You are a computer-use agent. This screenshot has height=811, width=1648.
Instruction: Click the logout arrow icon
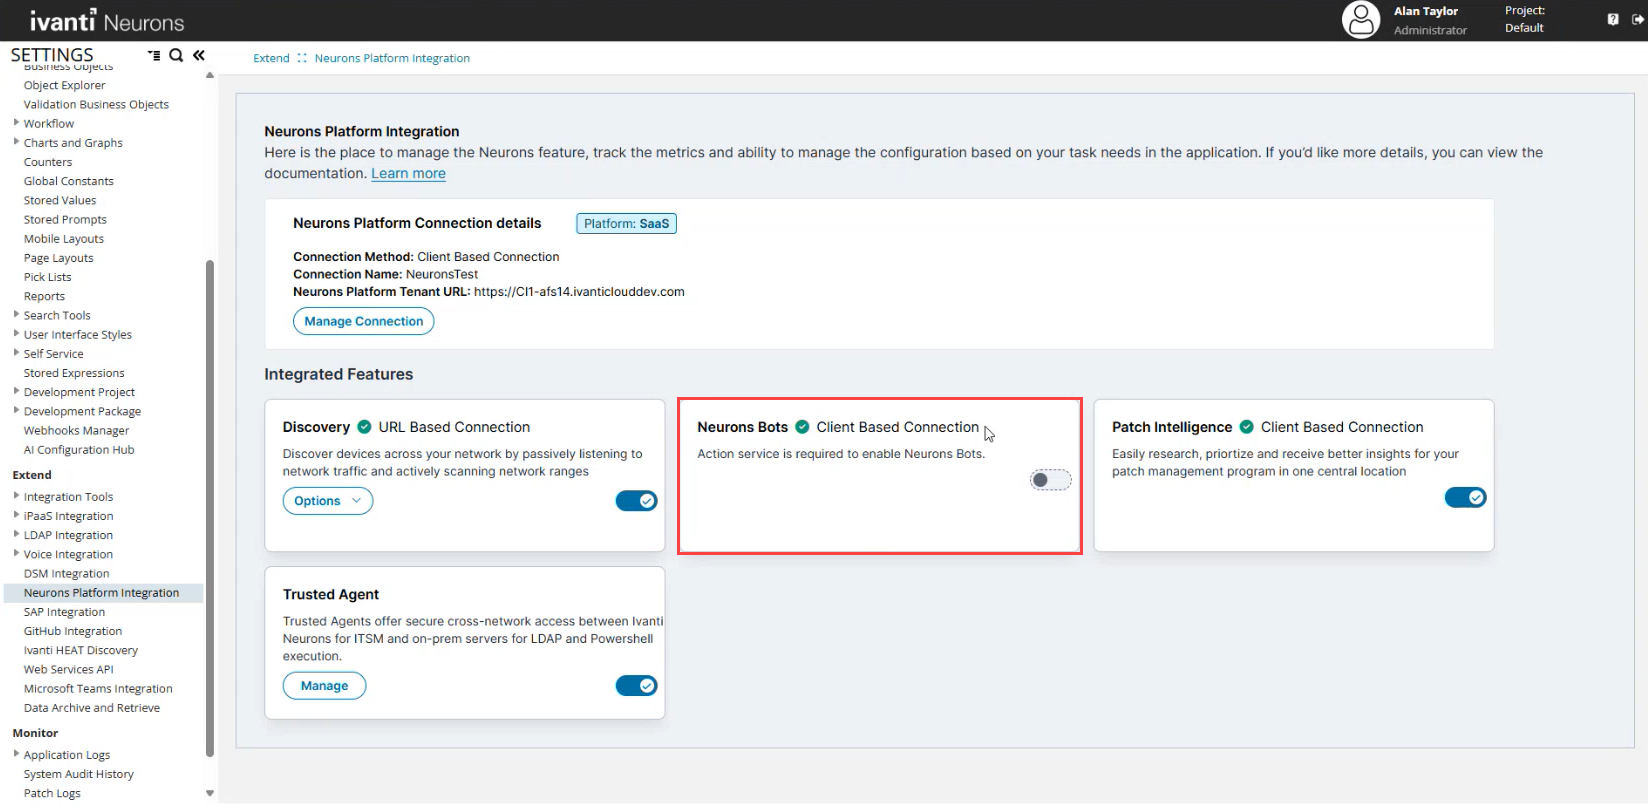point(1638,19)
